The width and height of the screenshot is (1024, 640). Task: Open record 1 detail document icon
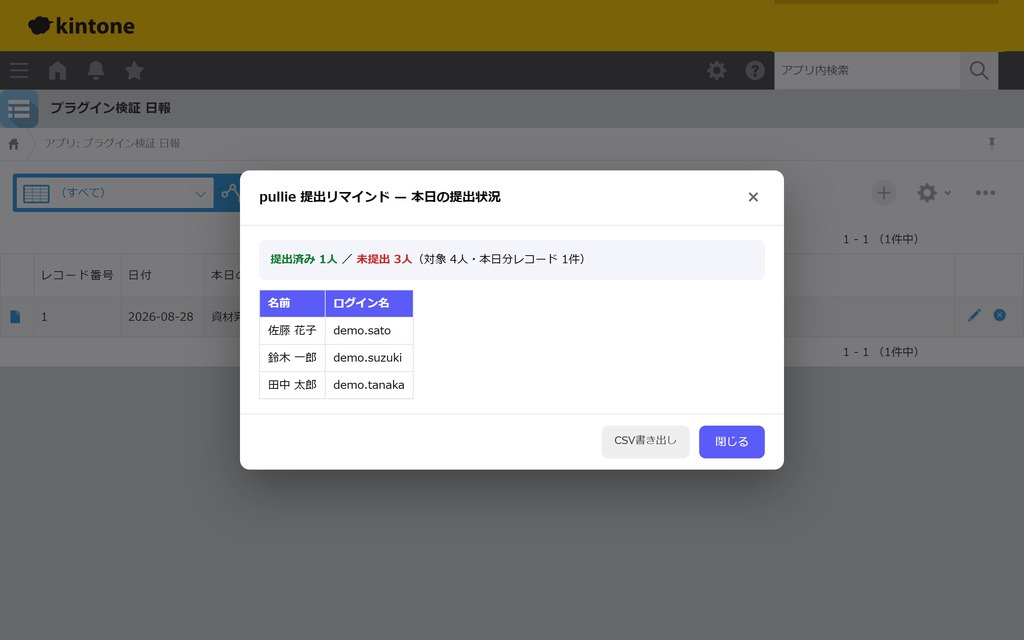coord(15,317)
